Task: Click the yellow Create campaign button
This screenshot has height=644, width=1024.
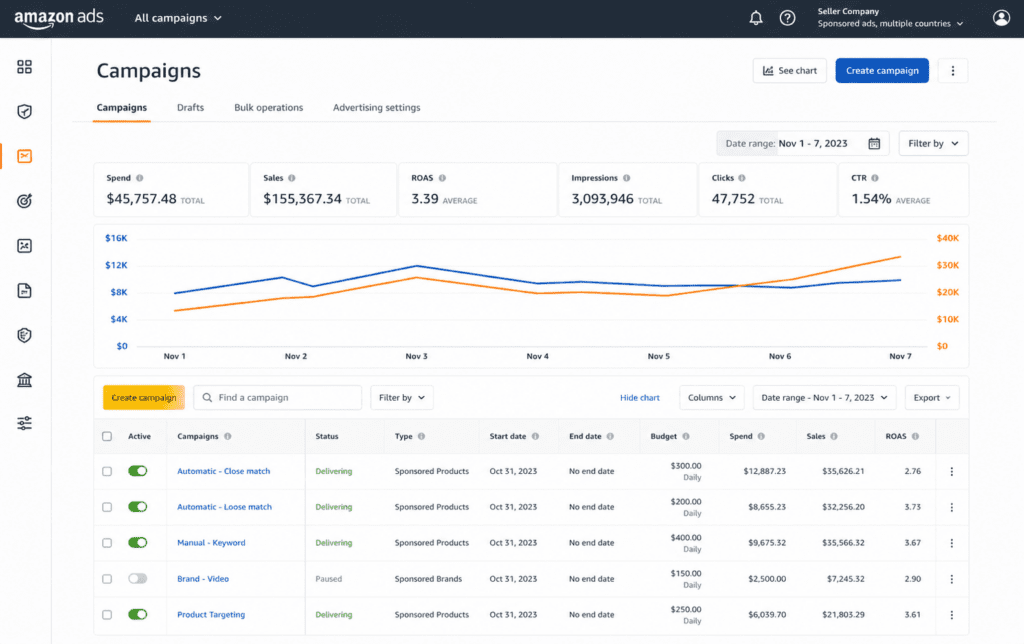Action: point(144,398)
